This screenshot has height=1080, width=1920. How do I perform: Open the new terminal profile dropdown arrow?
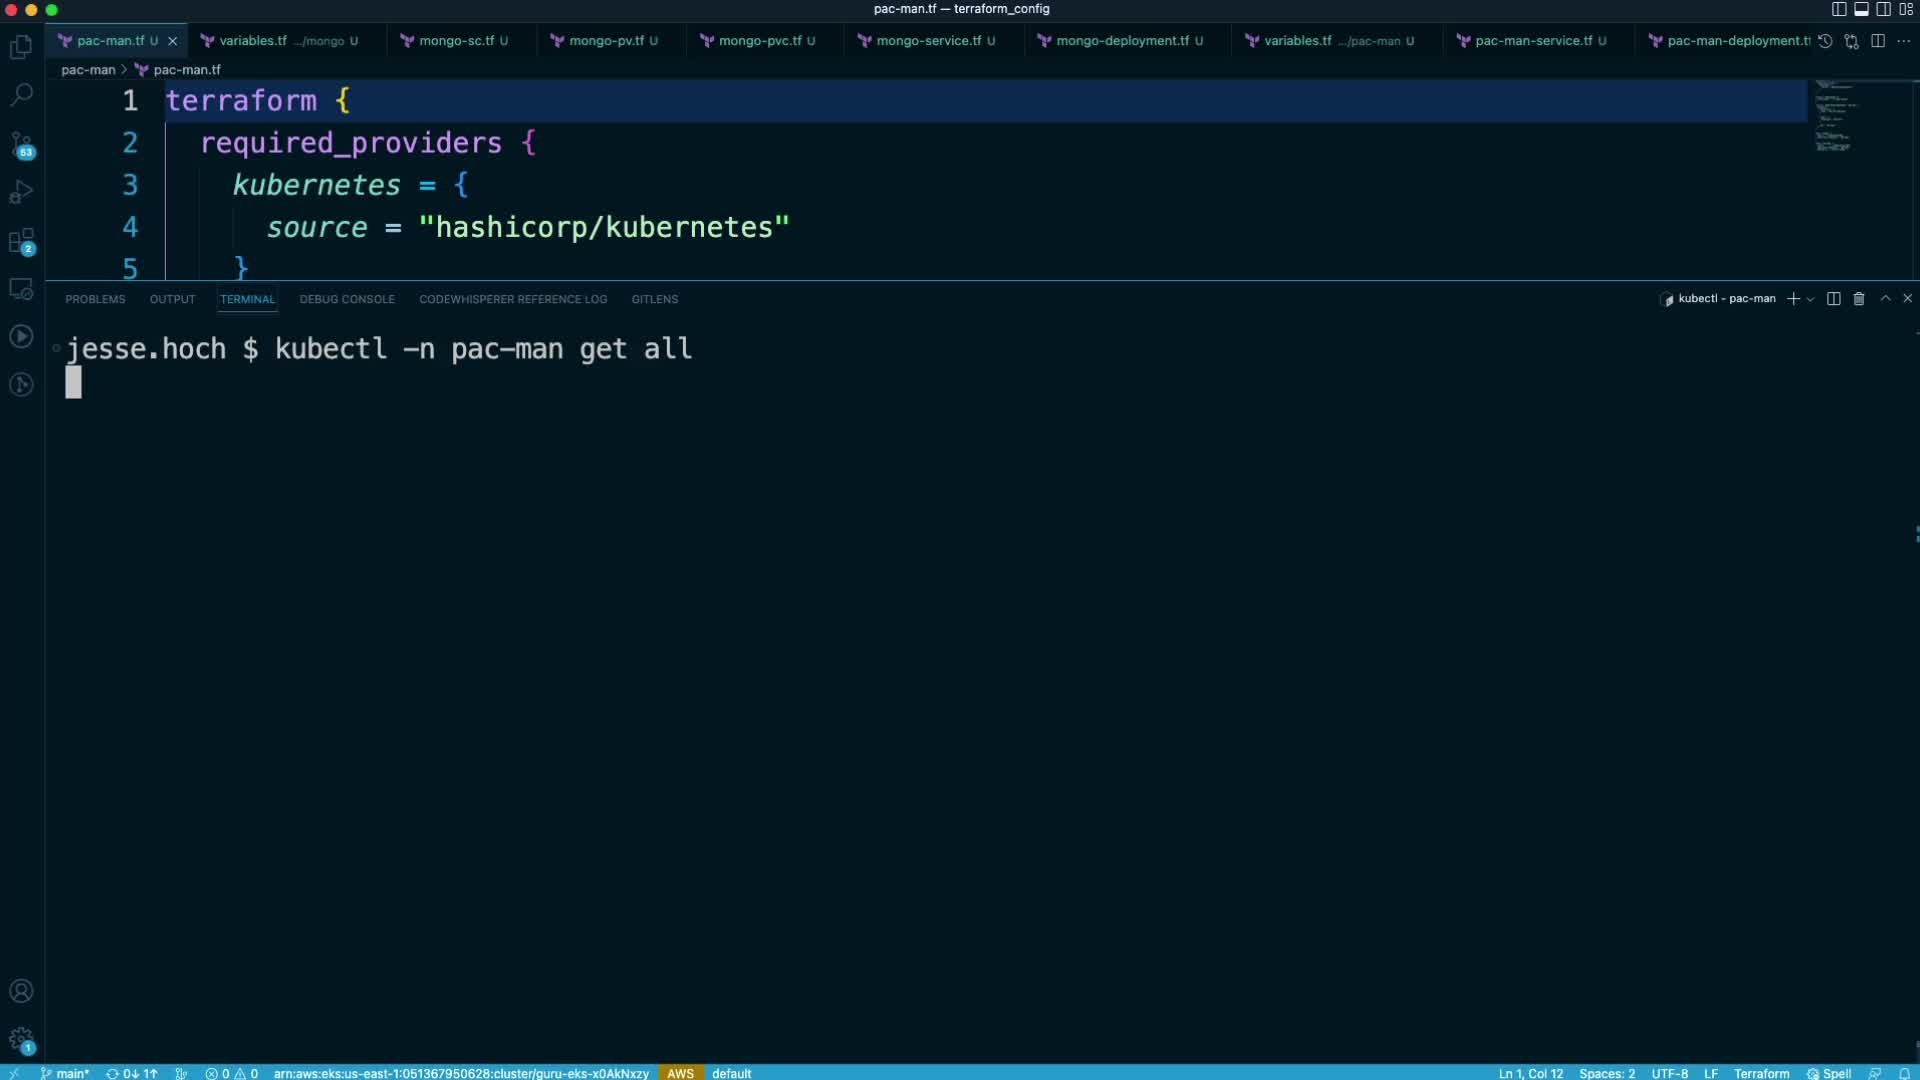tap(1810, 299)
